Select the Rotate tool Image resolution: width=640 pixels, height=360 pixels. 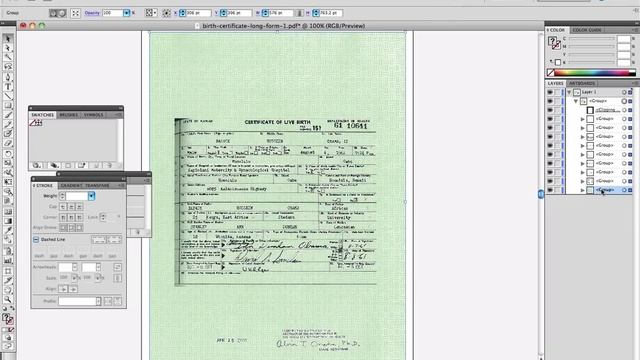[x=8, y=154]
